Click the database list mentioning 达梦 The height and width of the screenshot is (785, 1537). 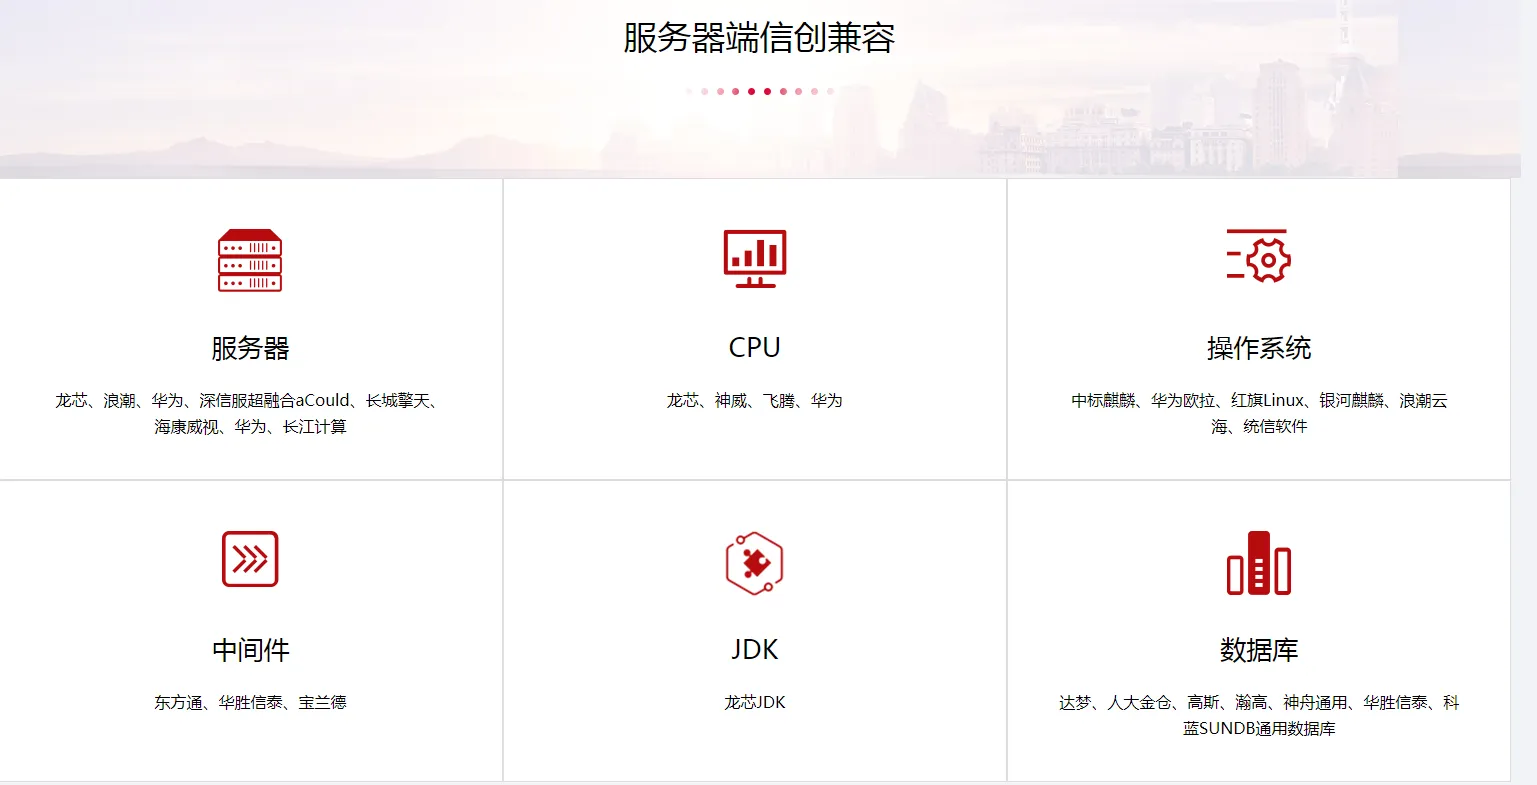1259,715
